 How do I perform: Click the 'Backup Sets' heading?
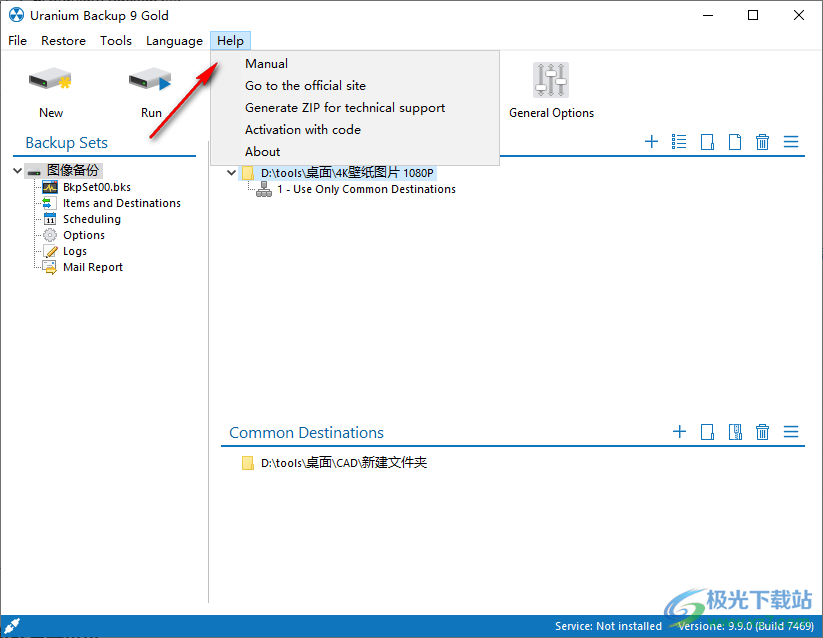(67, 143)
